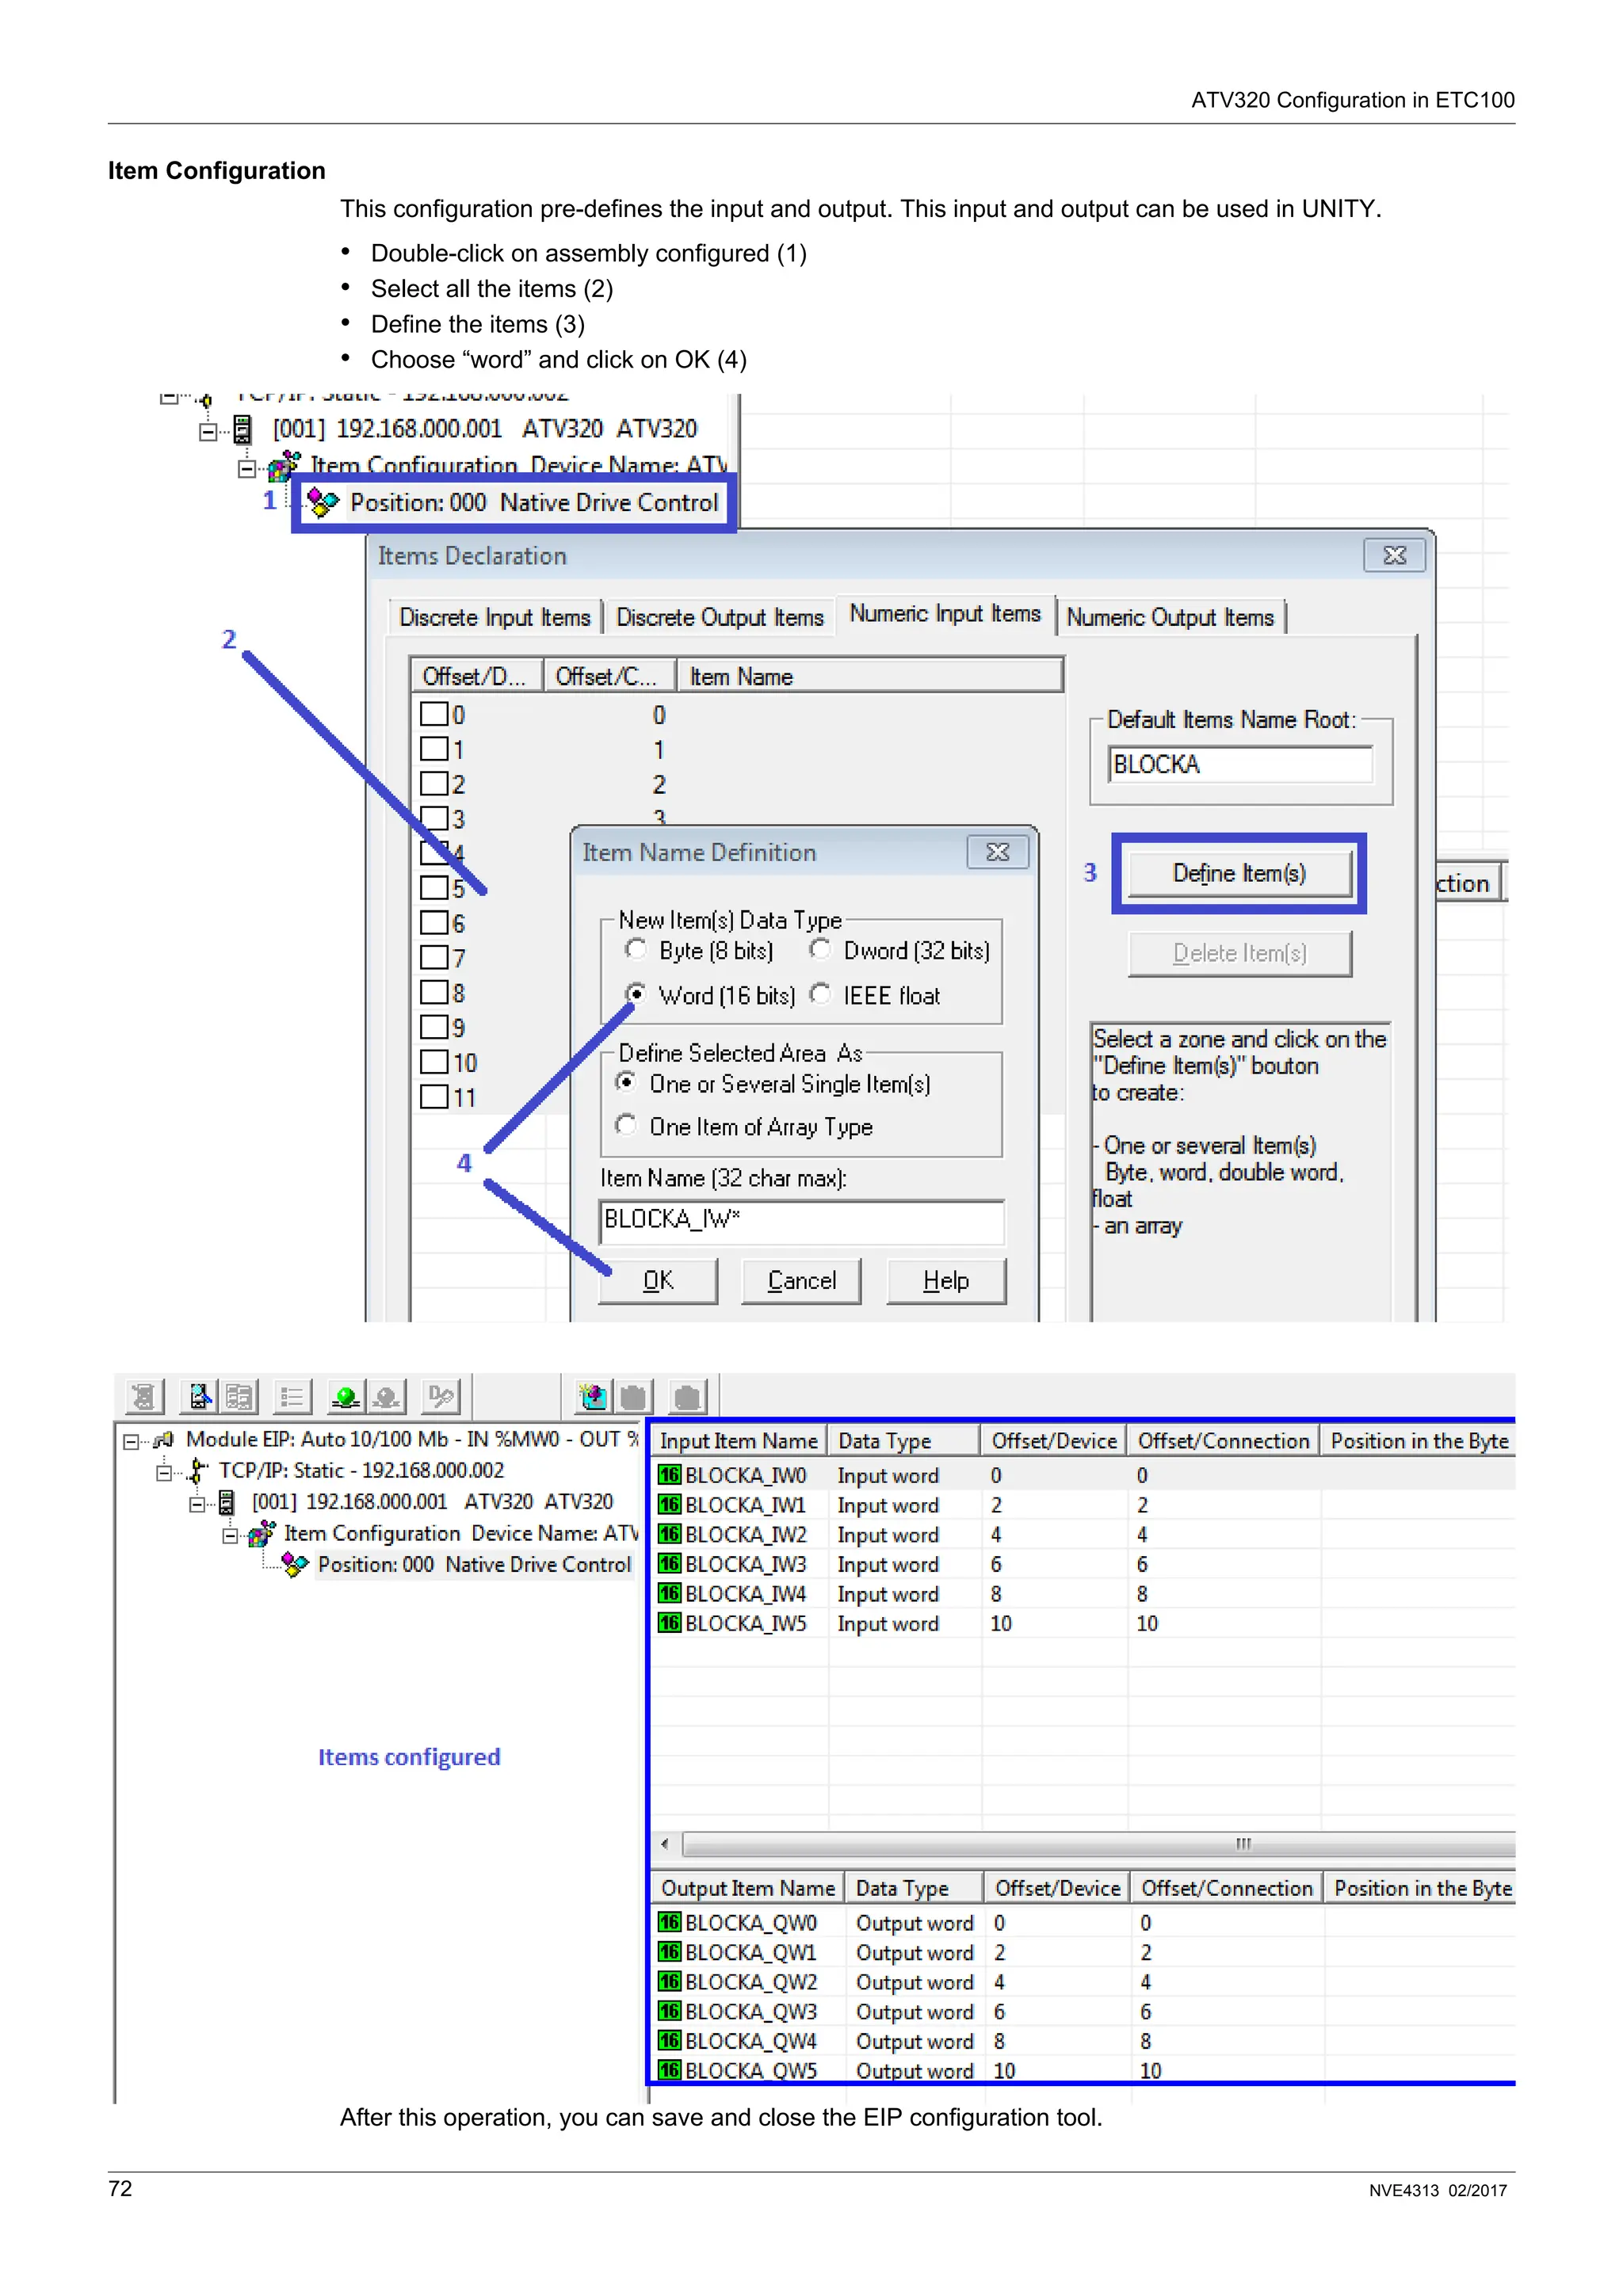This screenshot has height=2296, width=1623.
Task: Collapse the TCP/IP Static node in lower tree
Action: [163, 1473]
